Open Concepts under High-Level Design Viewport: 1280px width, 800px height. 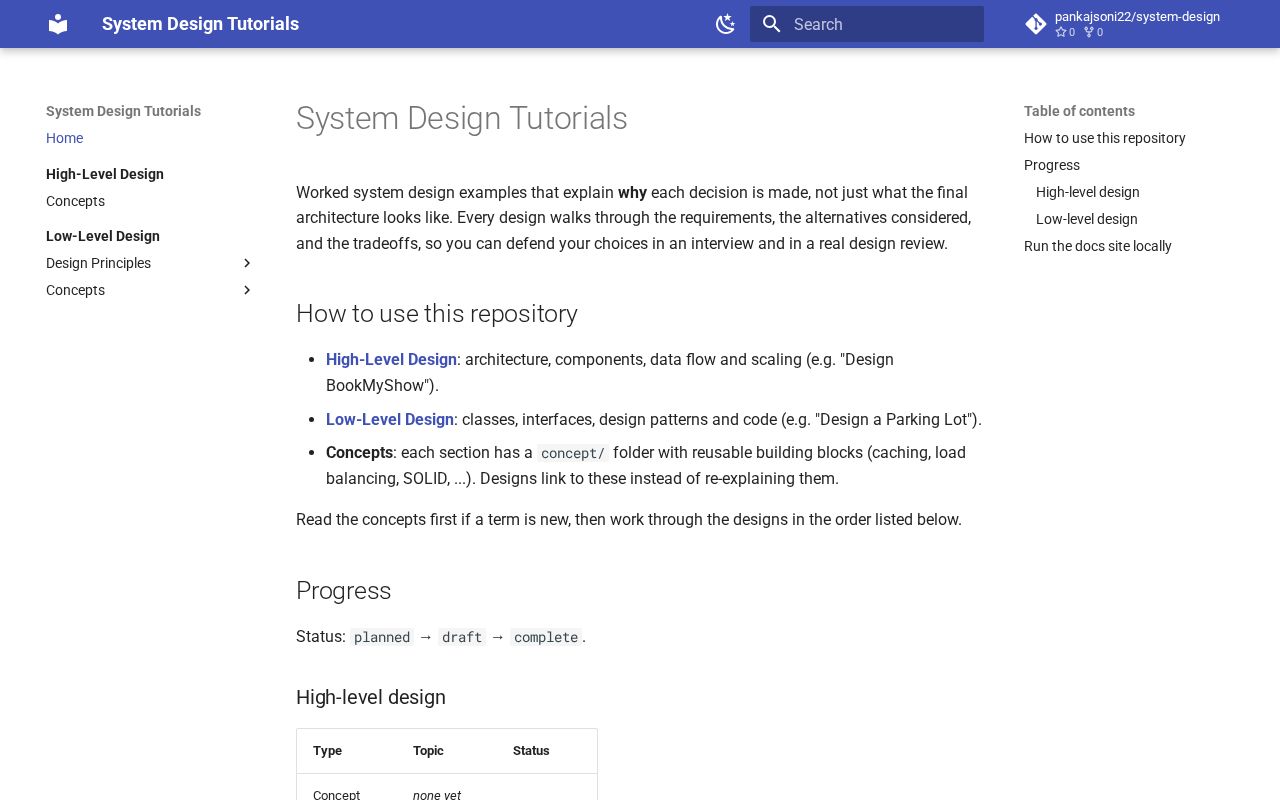pos(75,201)
